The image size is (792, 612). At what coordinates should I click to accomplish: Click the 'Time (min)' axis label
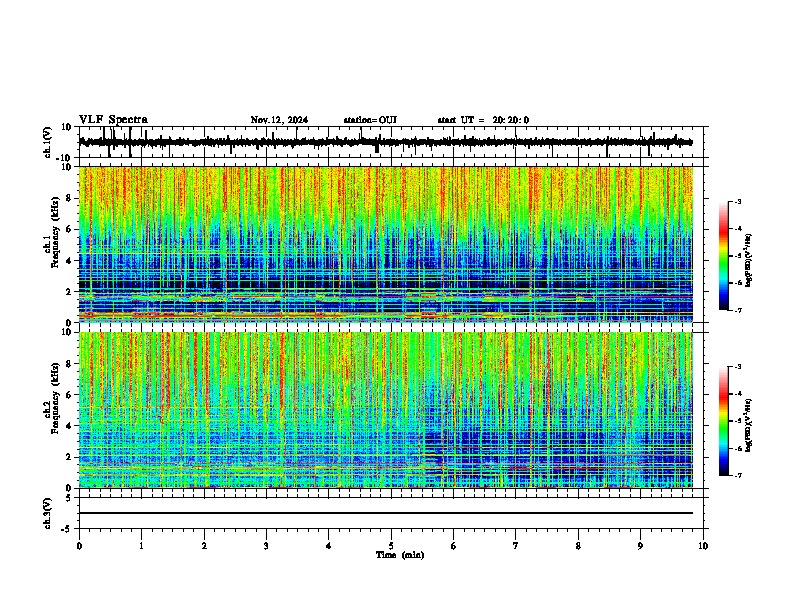tap(400, 555)
